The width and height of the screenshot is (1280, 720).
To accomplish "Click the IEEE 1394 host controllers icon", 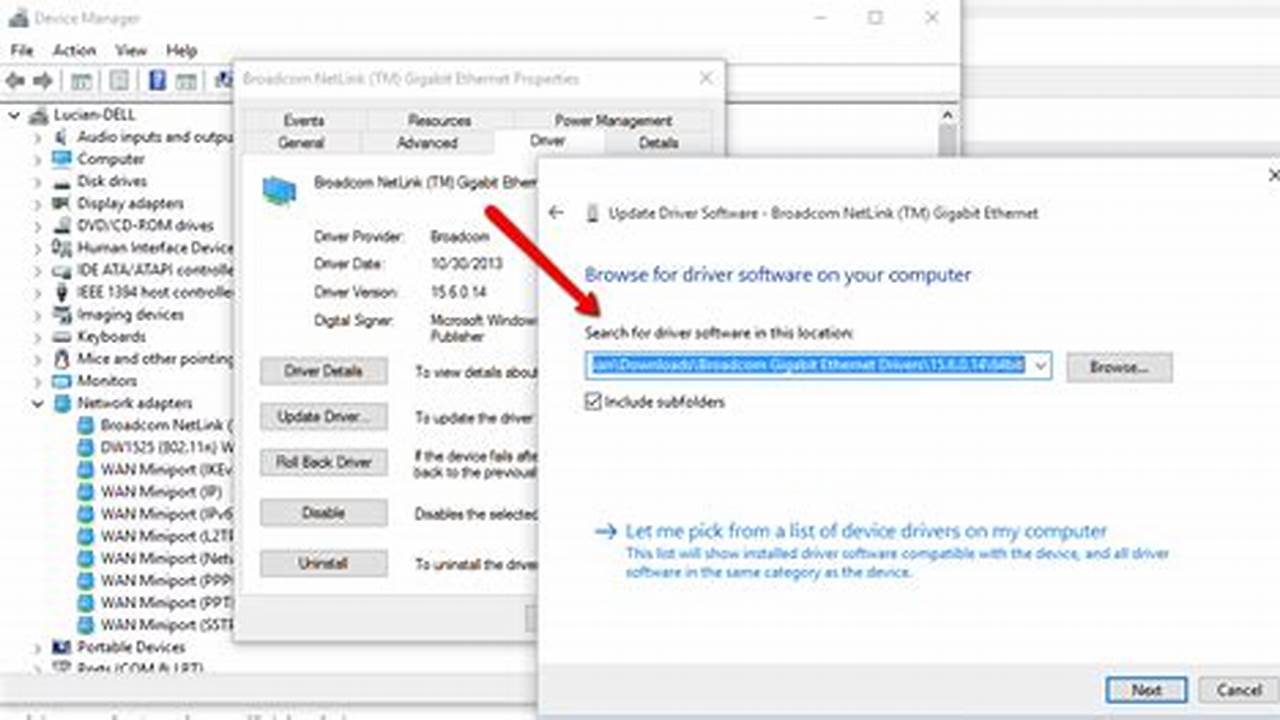I will (x=61, y=292).
